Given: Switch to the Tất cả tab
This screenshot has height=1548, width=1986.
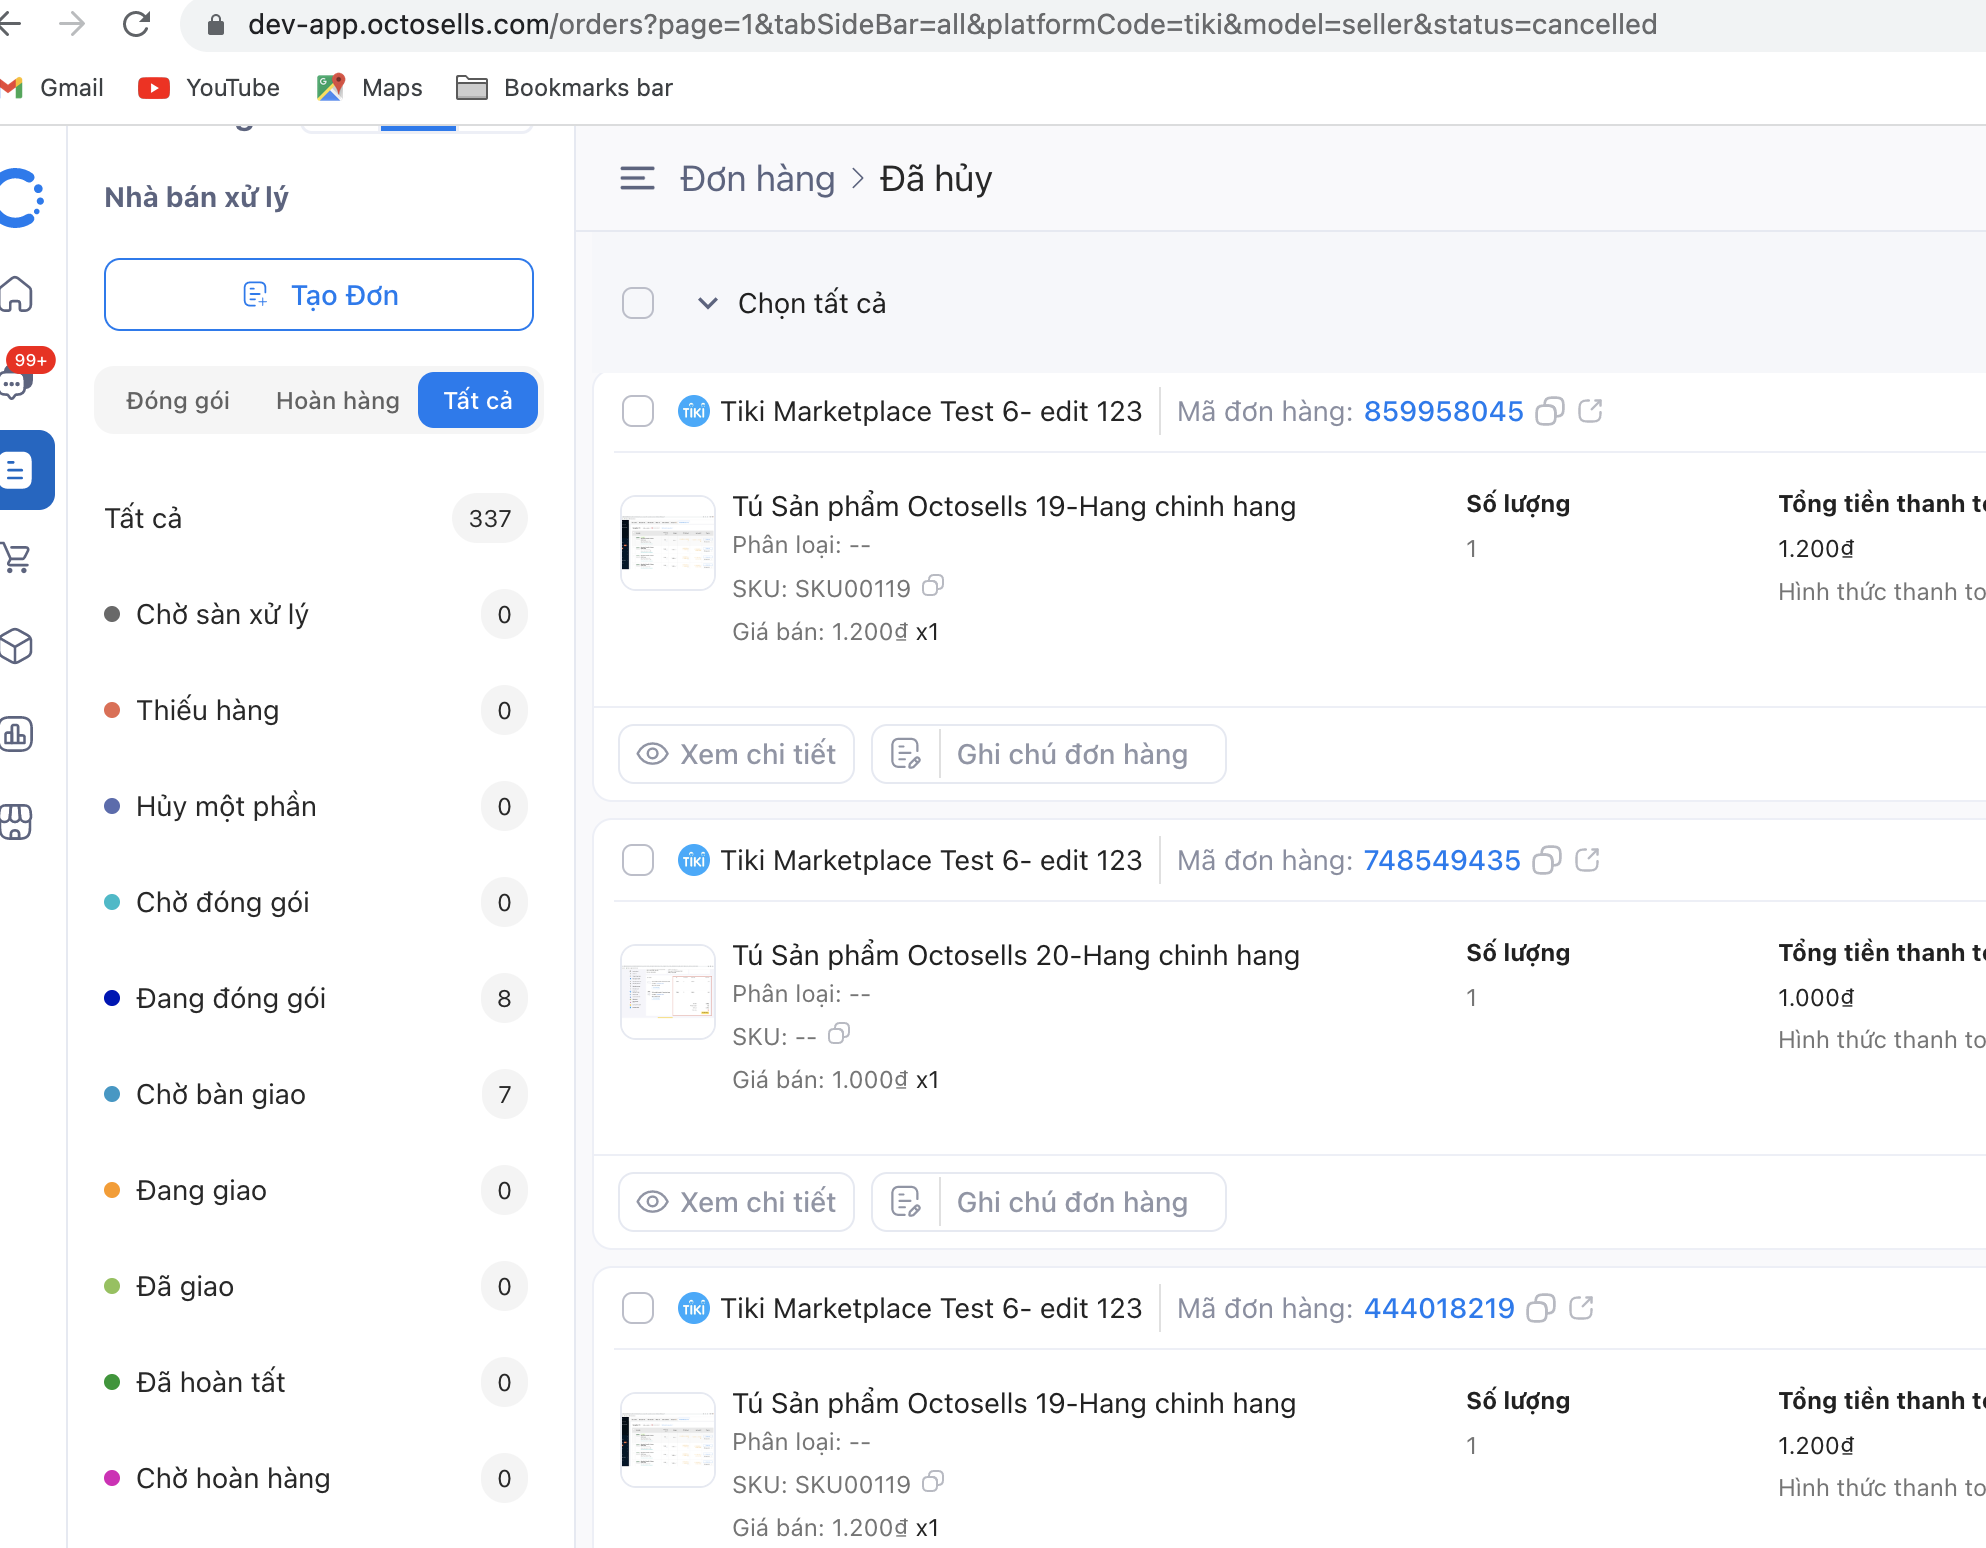Looking at the screenshot, I should (x=478, y=400).
